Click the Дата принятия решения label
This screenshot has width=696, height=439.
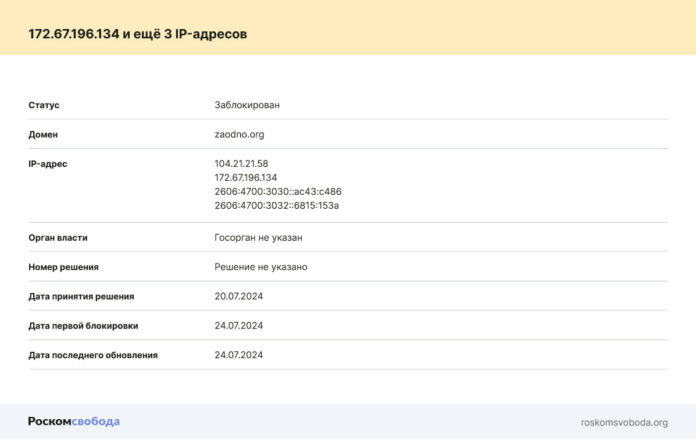(x=81, y=296)
